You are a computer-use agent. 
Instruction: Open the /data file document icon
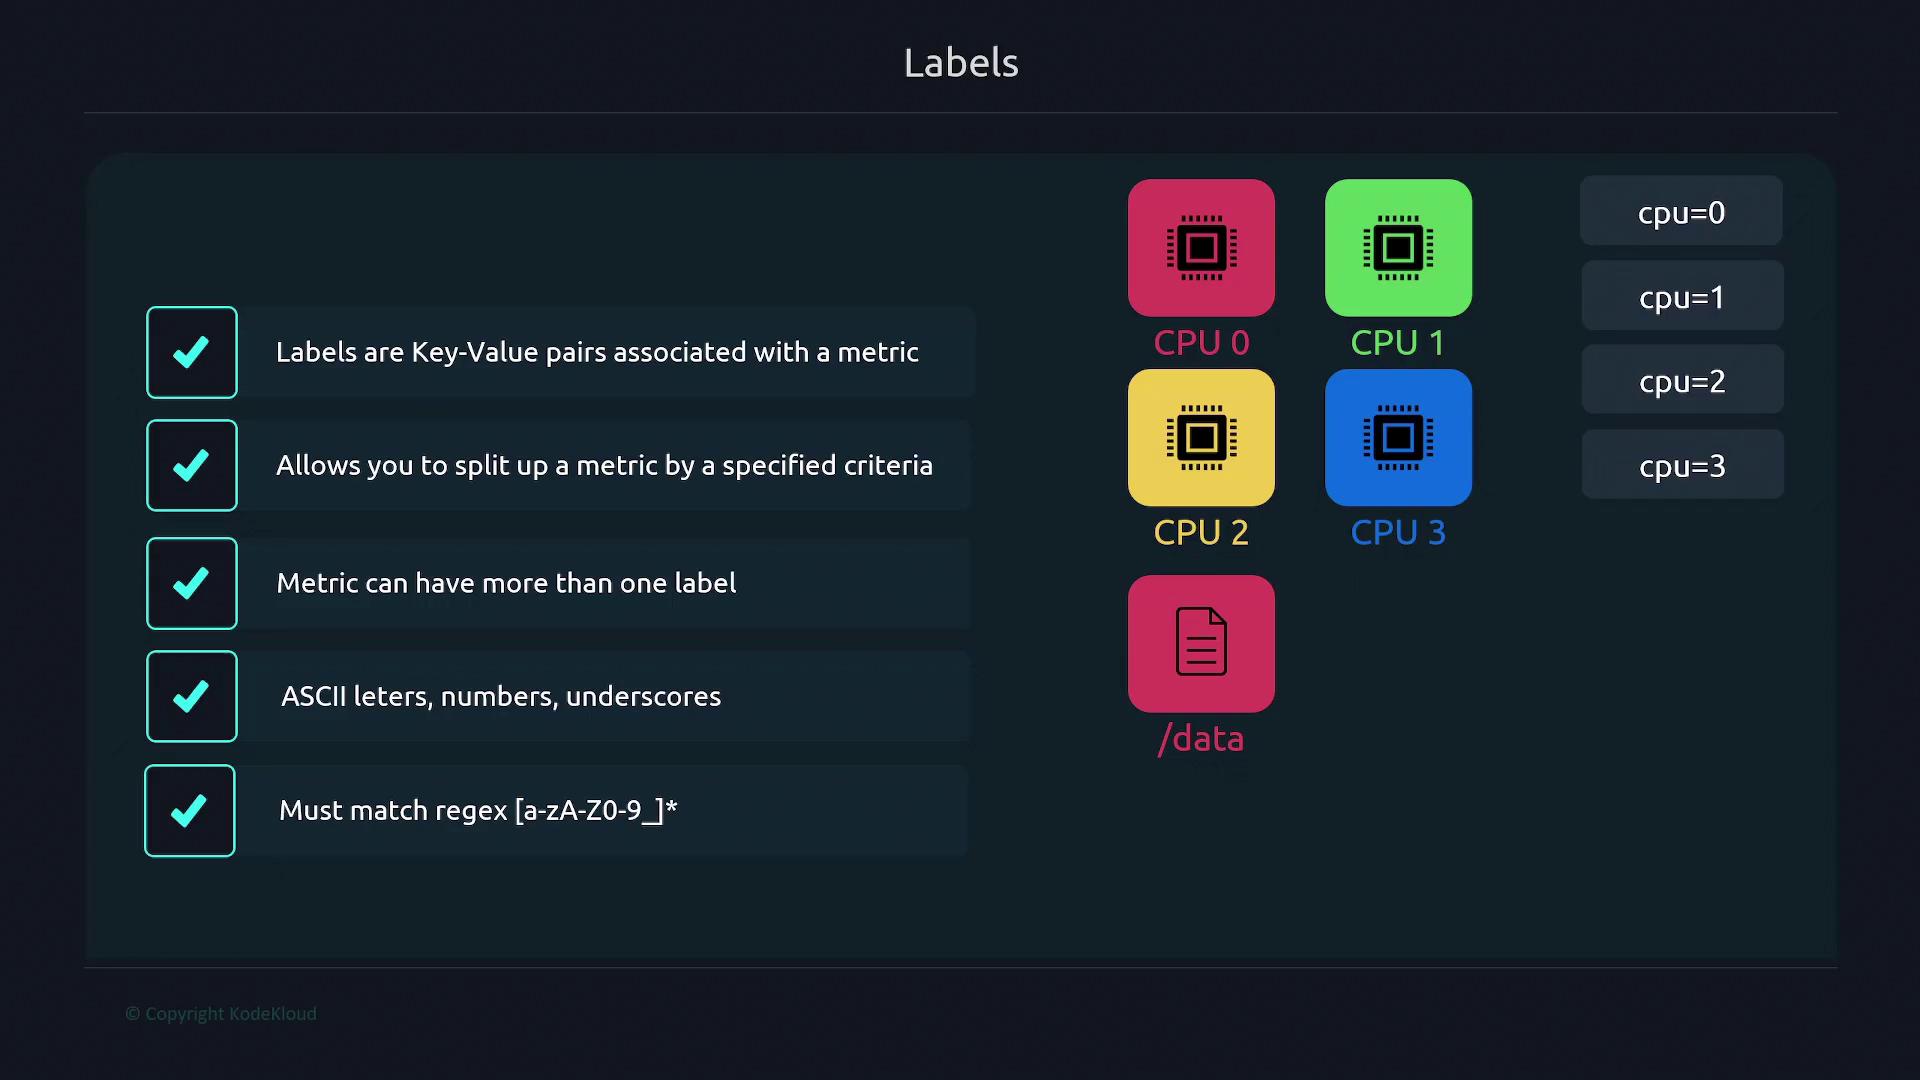(1201, 643)
